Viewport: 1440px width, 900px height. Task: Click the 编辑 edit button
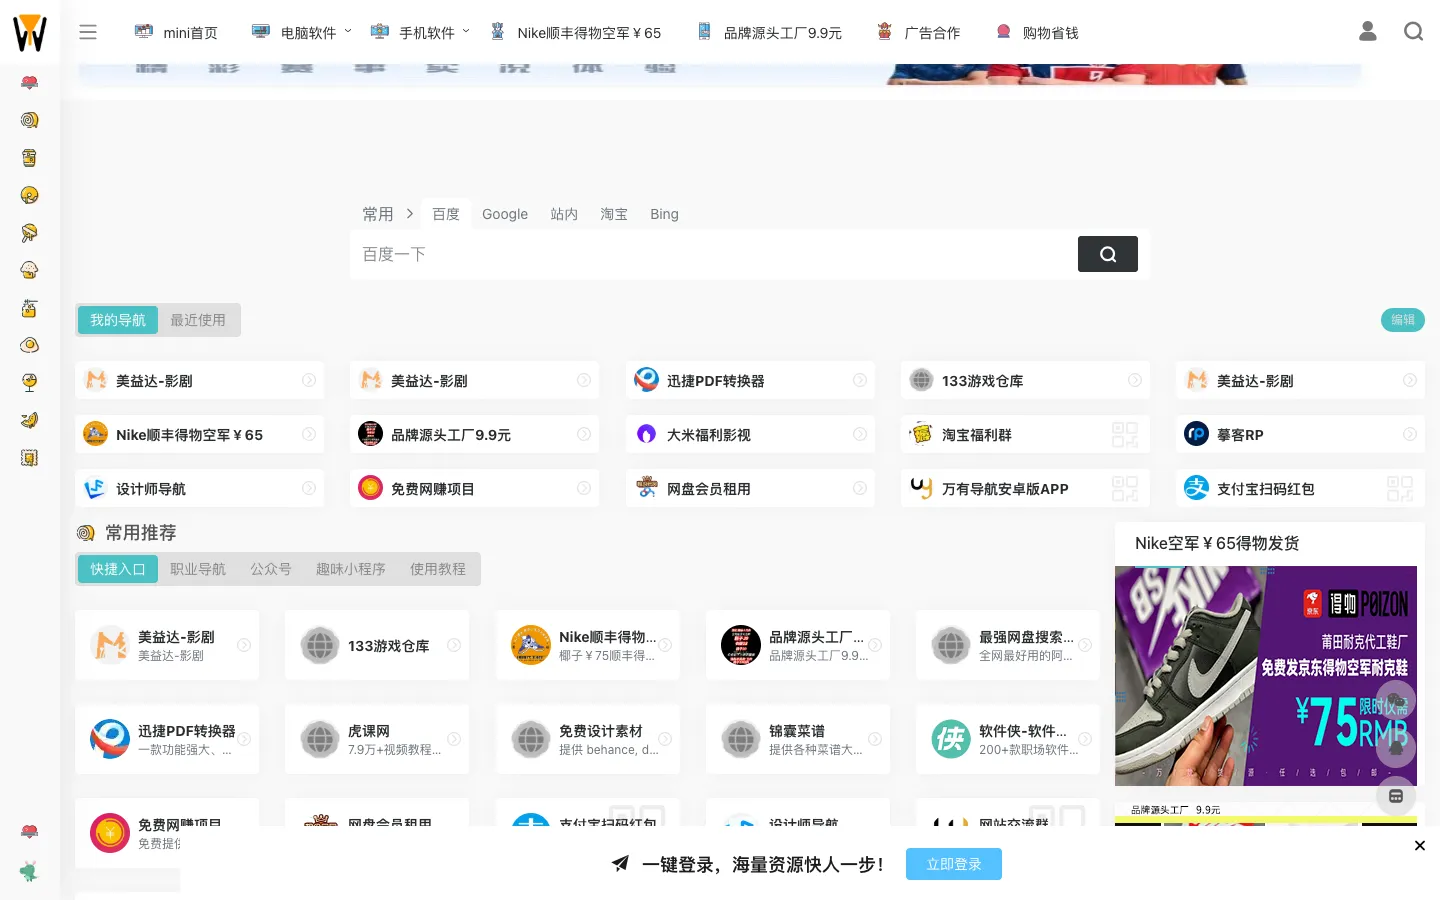point(1403,320)
